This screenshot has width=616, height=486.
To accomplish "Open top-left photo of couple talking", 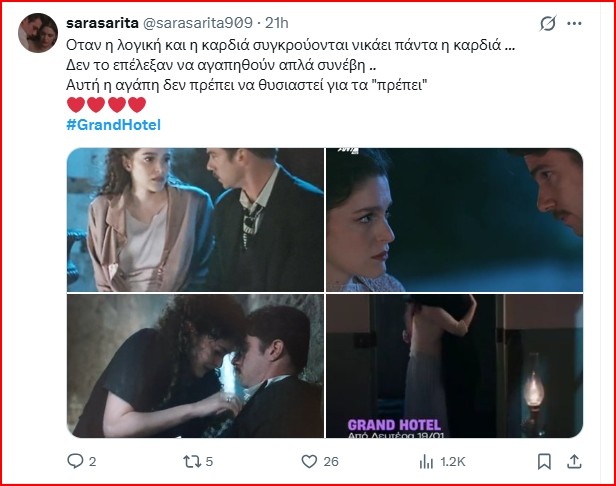I will click(195, 220).
